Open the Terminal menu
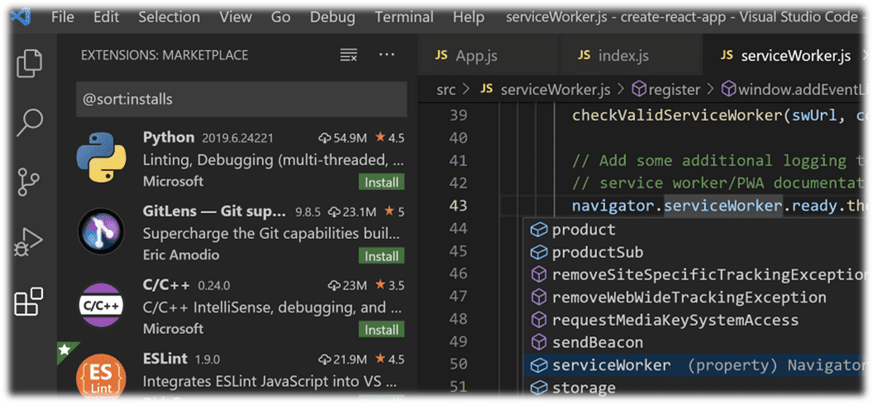The image size is (873, 404). click(403, 17)
